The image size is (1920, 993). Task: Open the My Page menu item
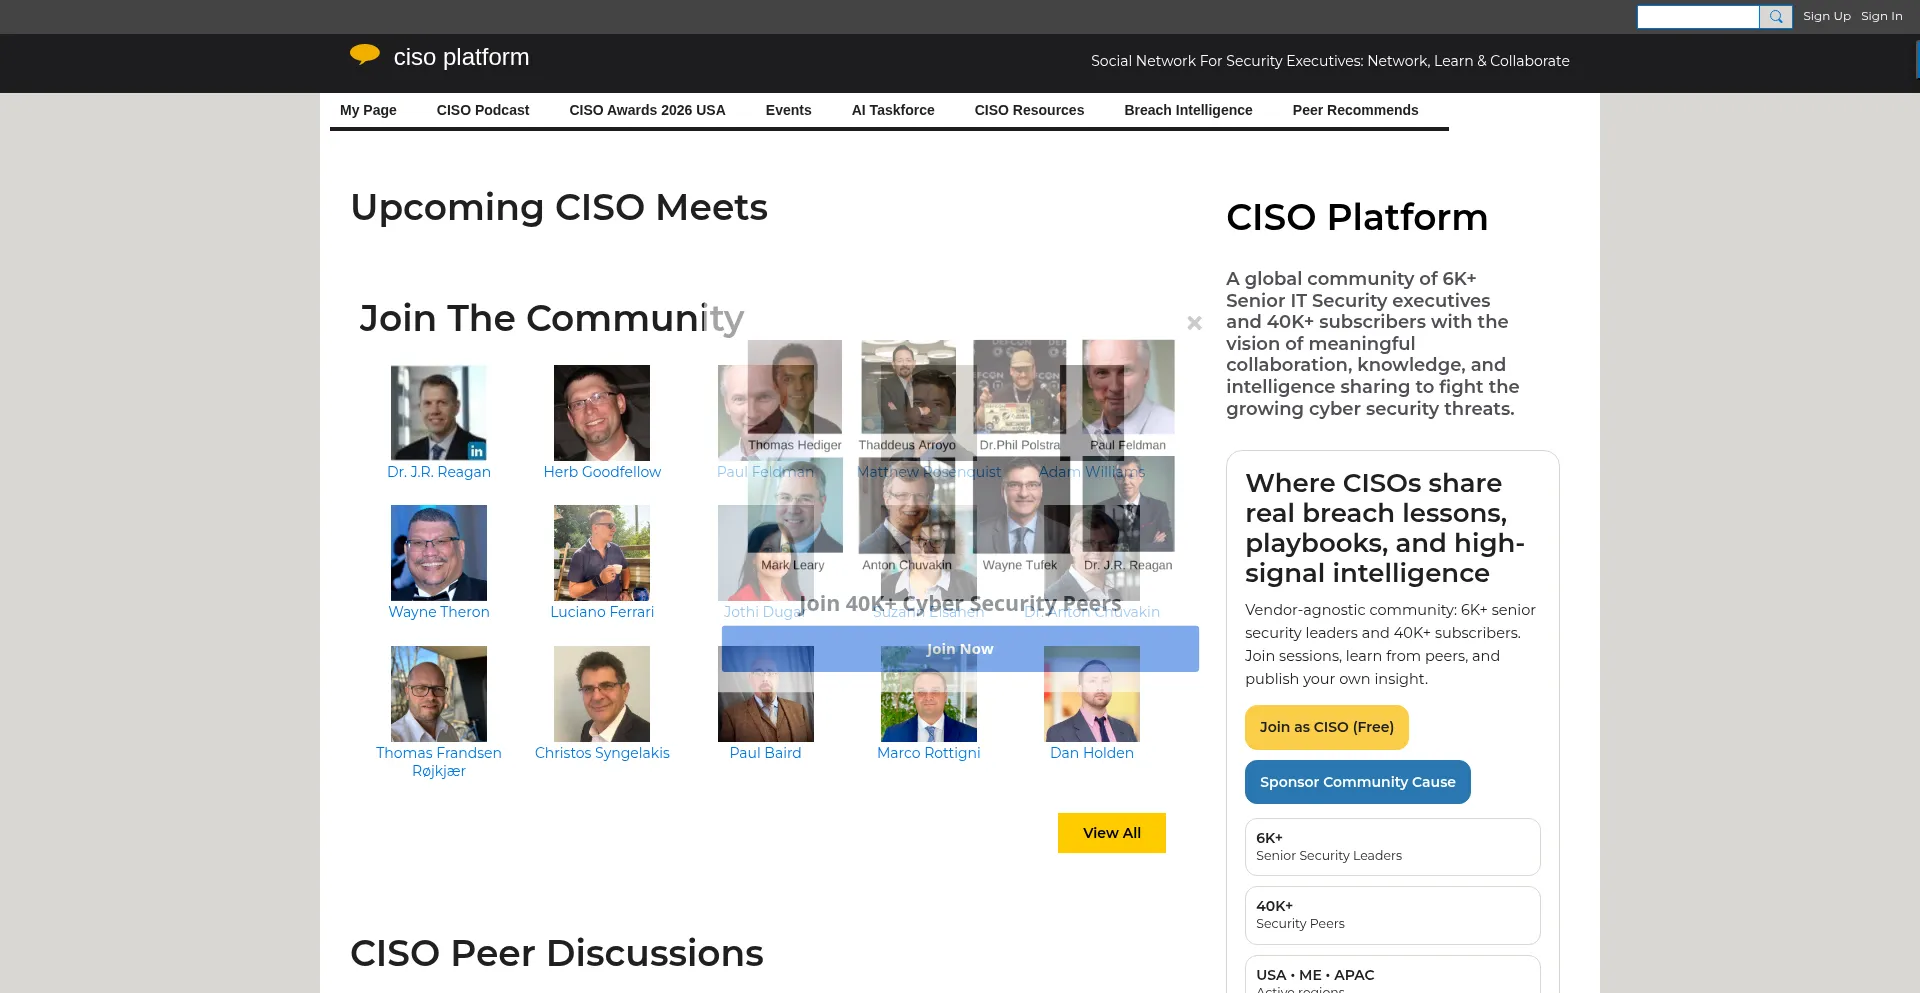point(368,110)
